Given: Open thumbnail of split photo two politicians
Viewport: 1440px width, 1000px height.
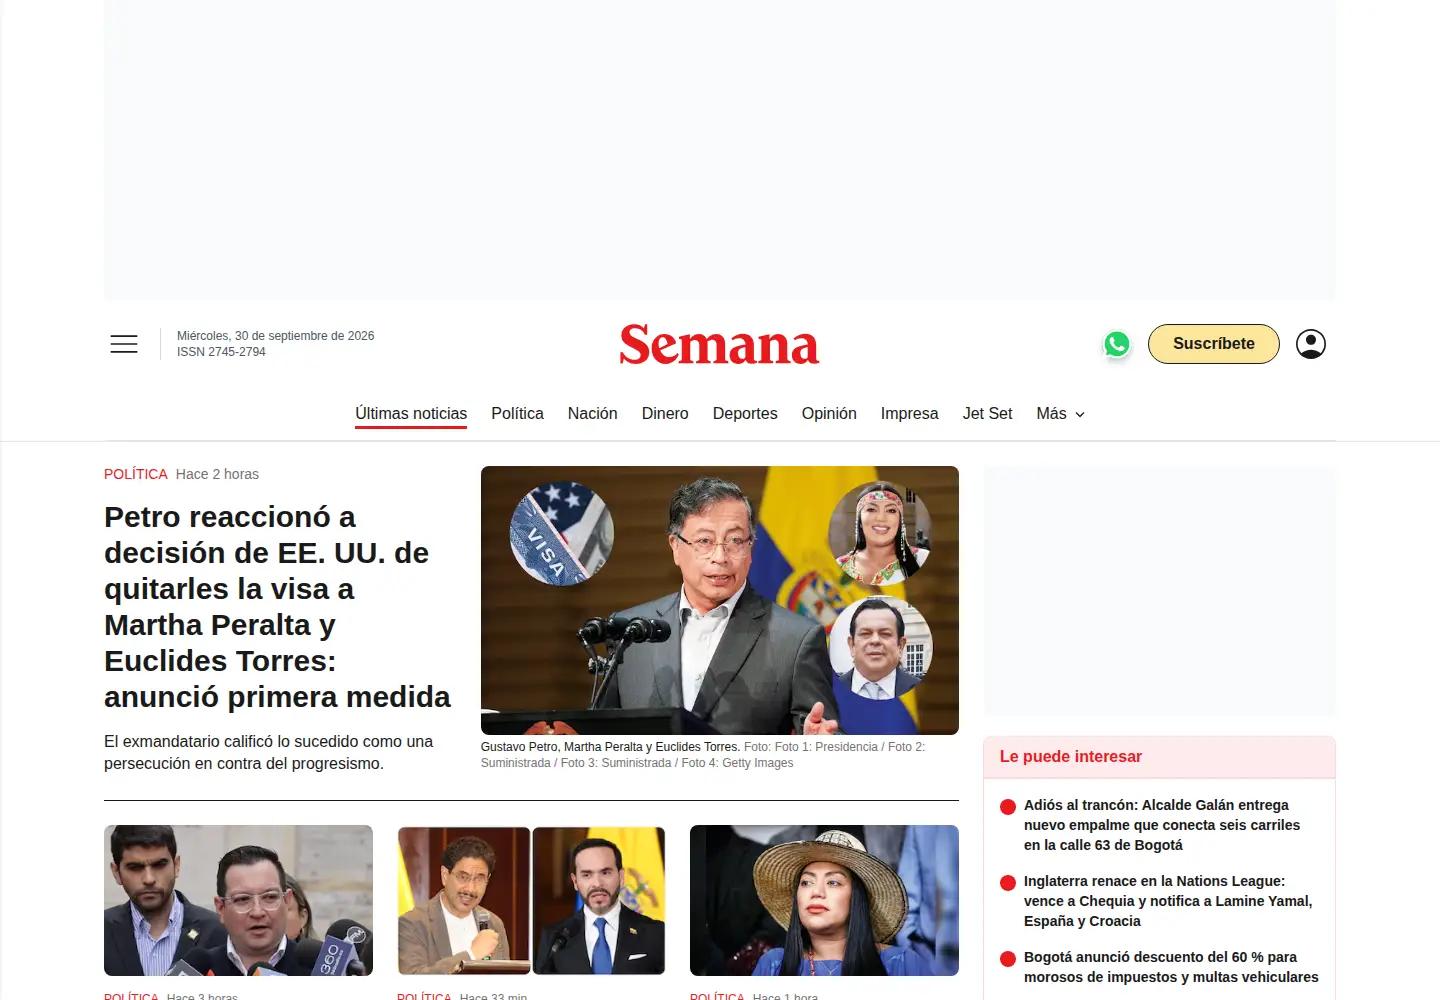Looking at the screenshot, I should 531,900.
